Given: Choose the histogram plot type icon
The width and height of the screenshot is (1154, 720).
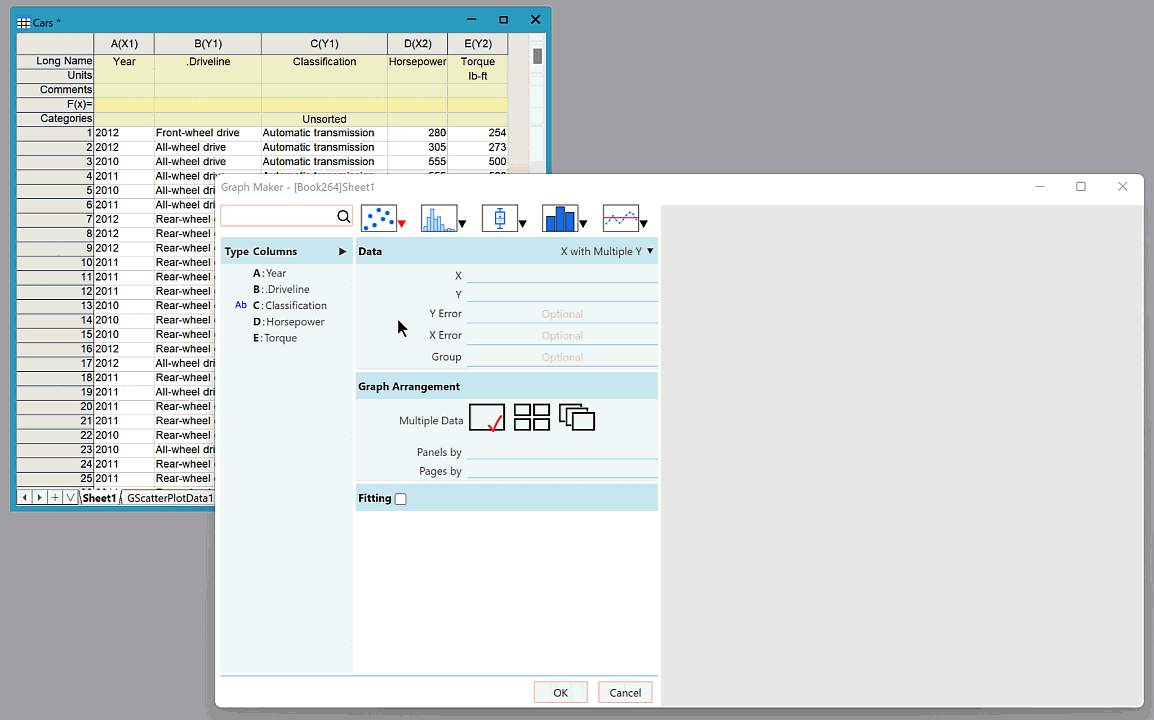Looking at the screenshot, I should (x=438, y=218).
